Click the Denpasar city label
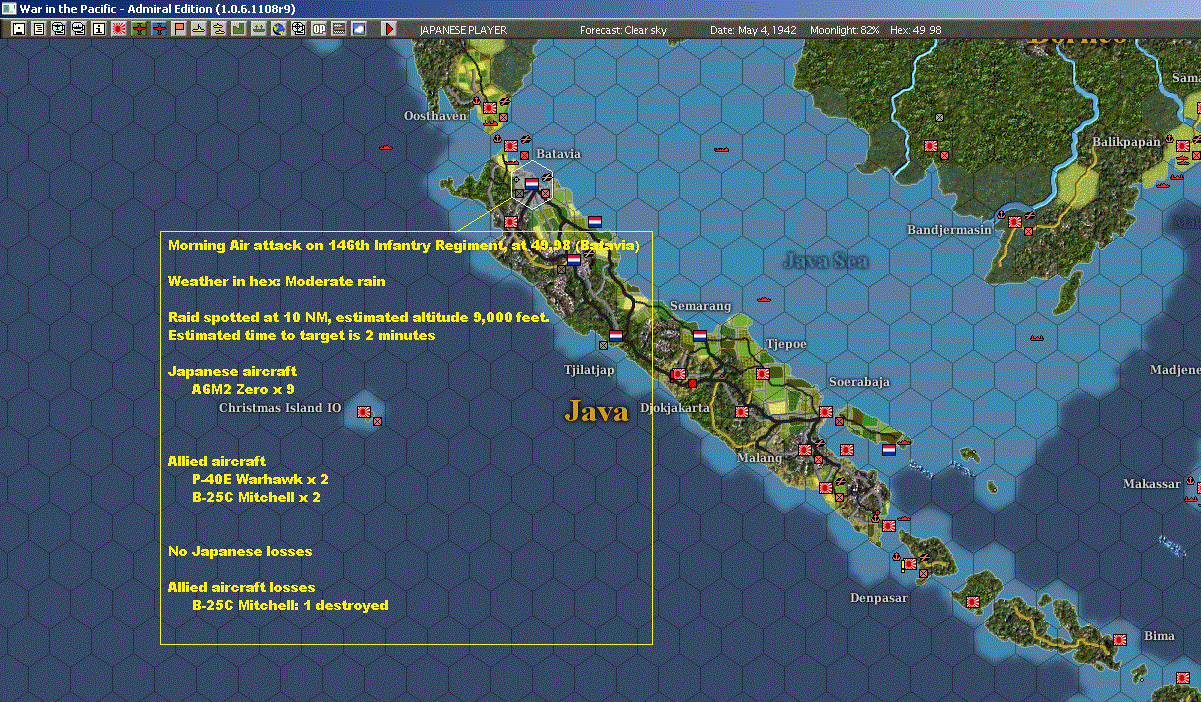This screenshot has height=702, width=1201. tap(878, 598)
